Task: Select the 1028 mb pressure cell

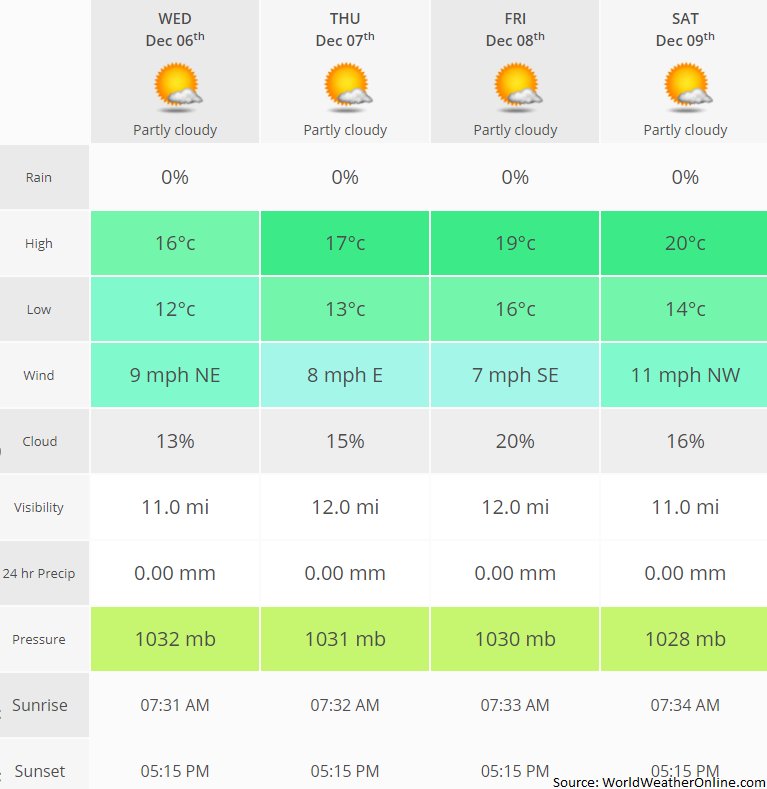Action: click(x=684, y=639)
